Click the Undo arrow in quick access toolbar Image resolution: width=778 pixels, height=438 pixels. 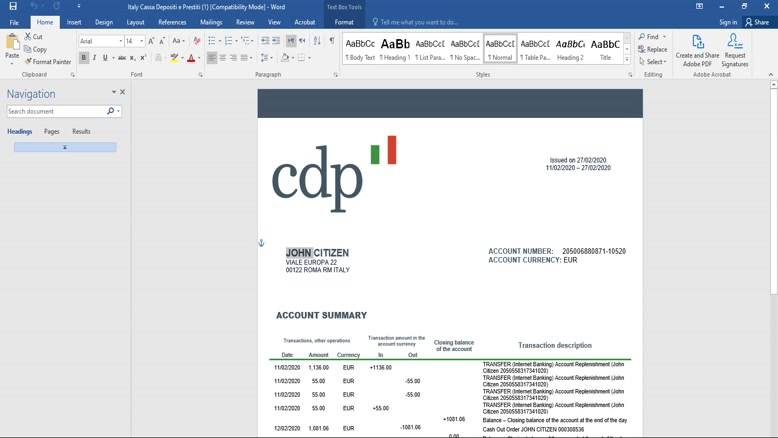[x=34, y=6]
